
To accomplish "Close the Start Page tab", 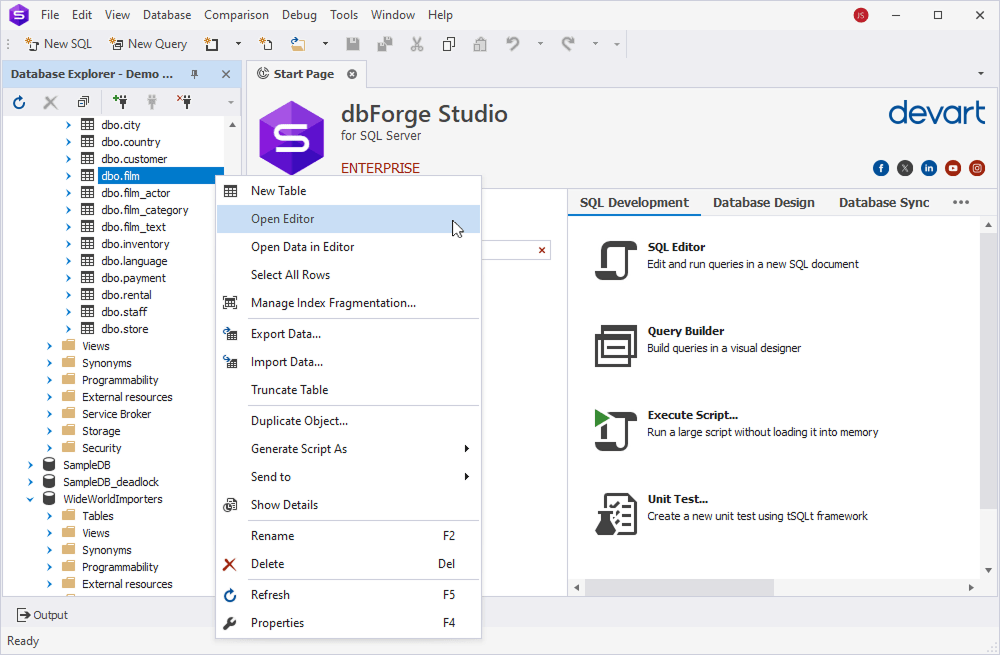I will click(x=352, y=74).
